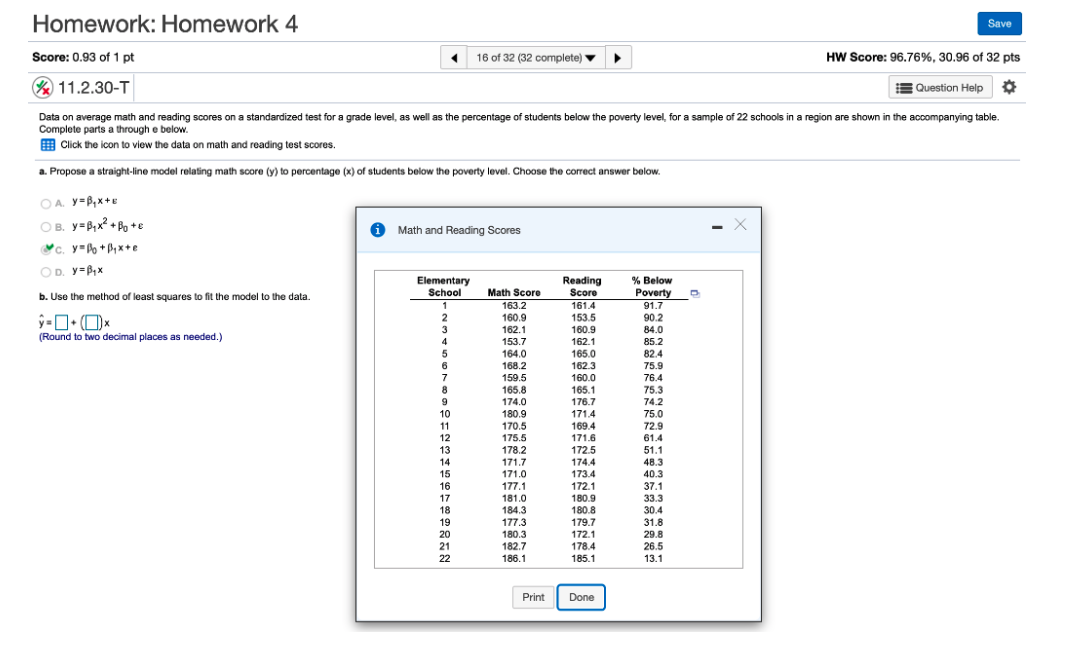Print the Math and Reading Scores data
The width and height of the screenshot is (1076, 646).
[x=533, y=597]
